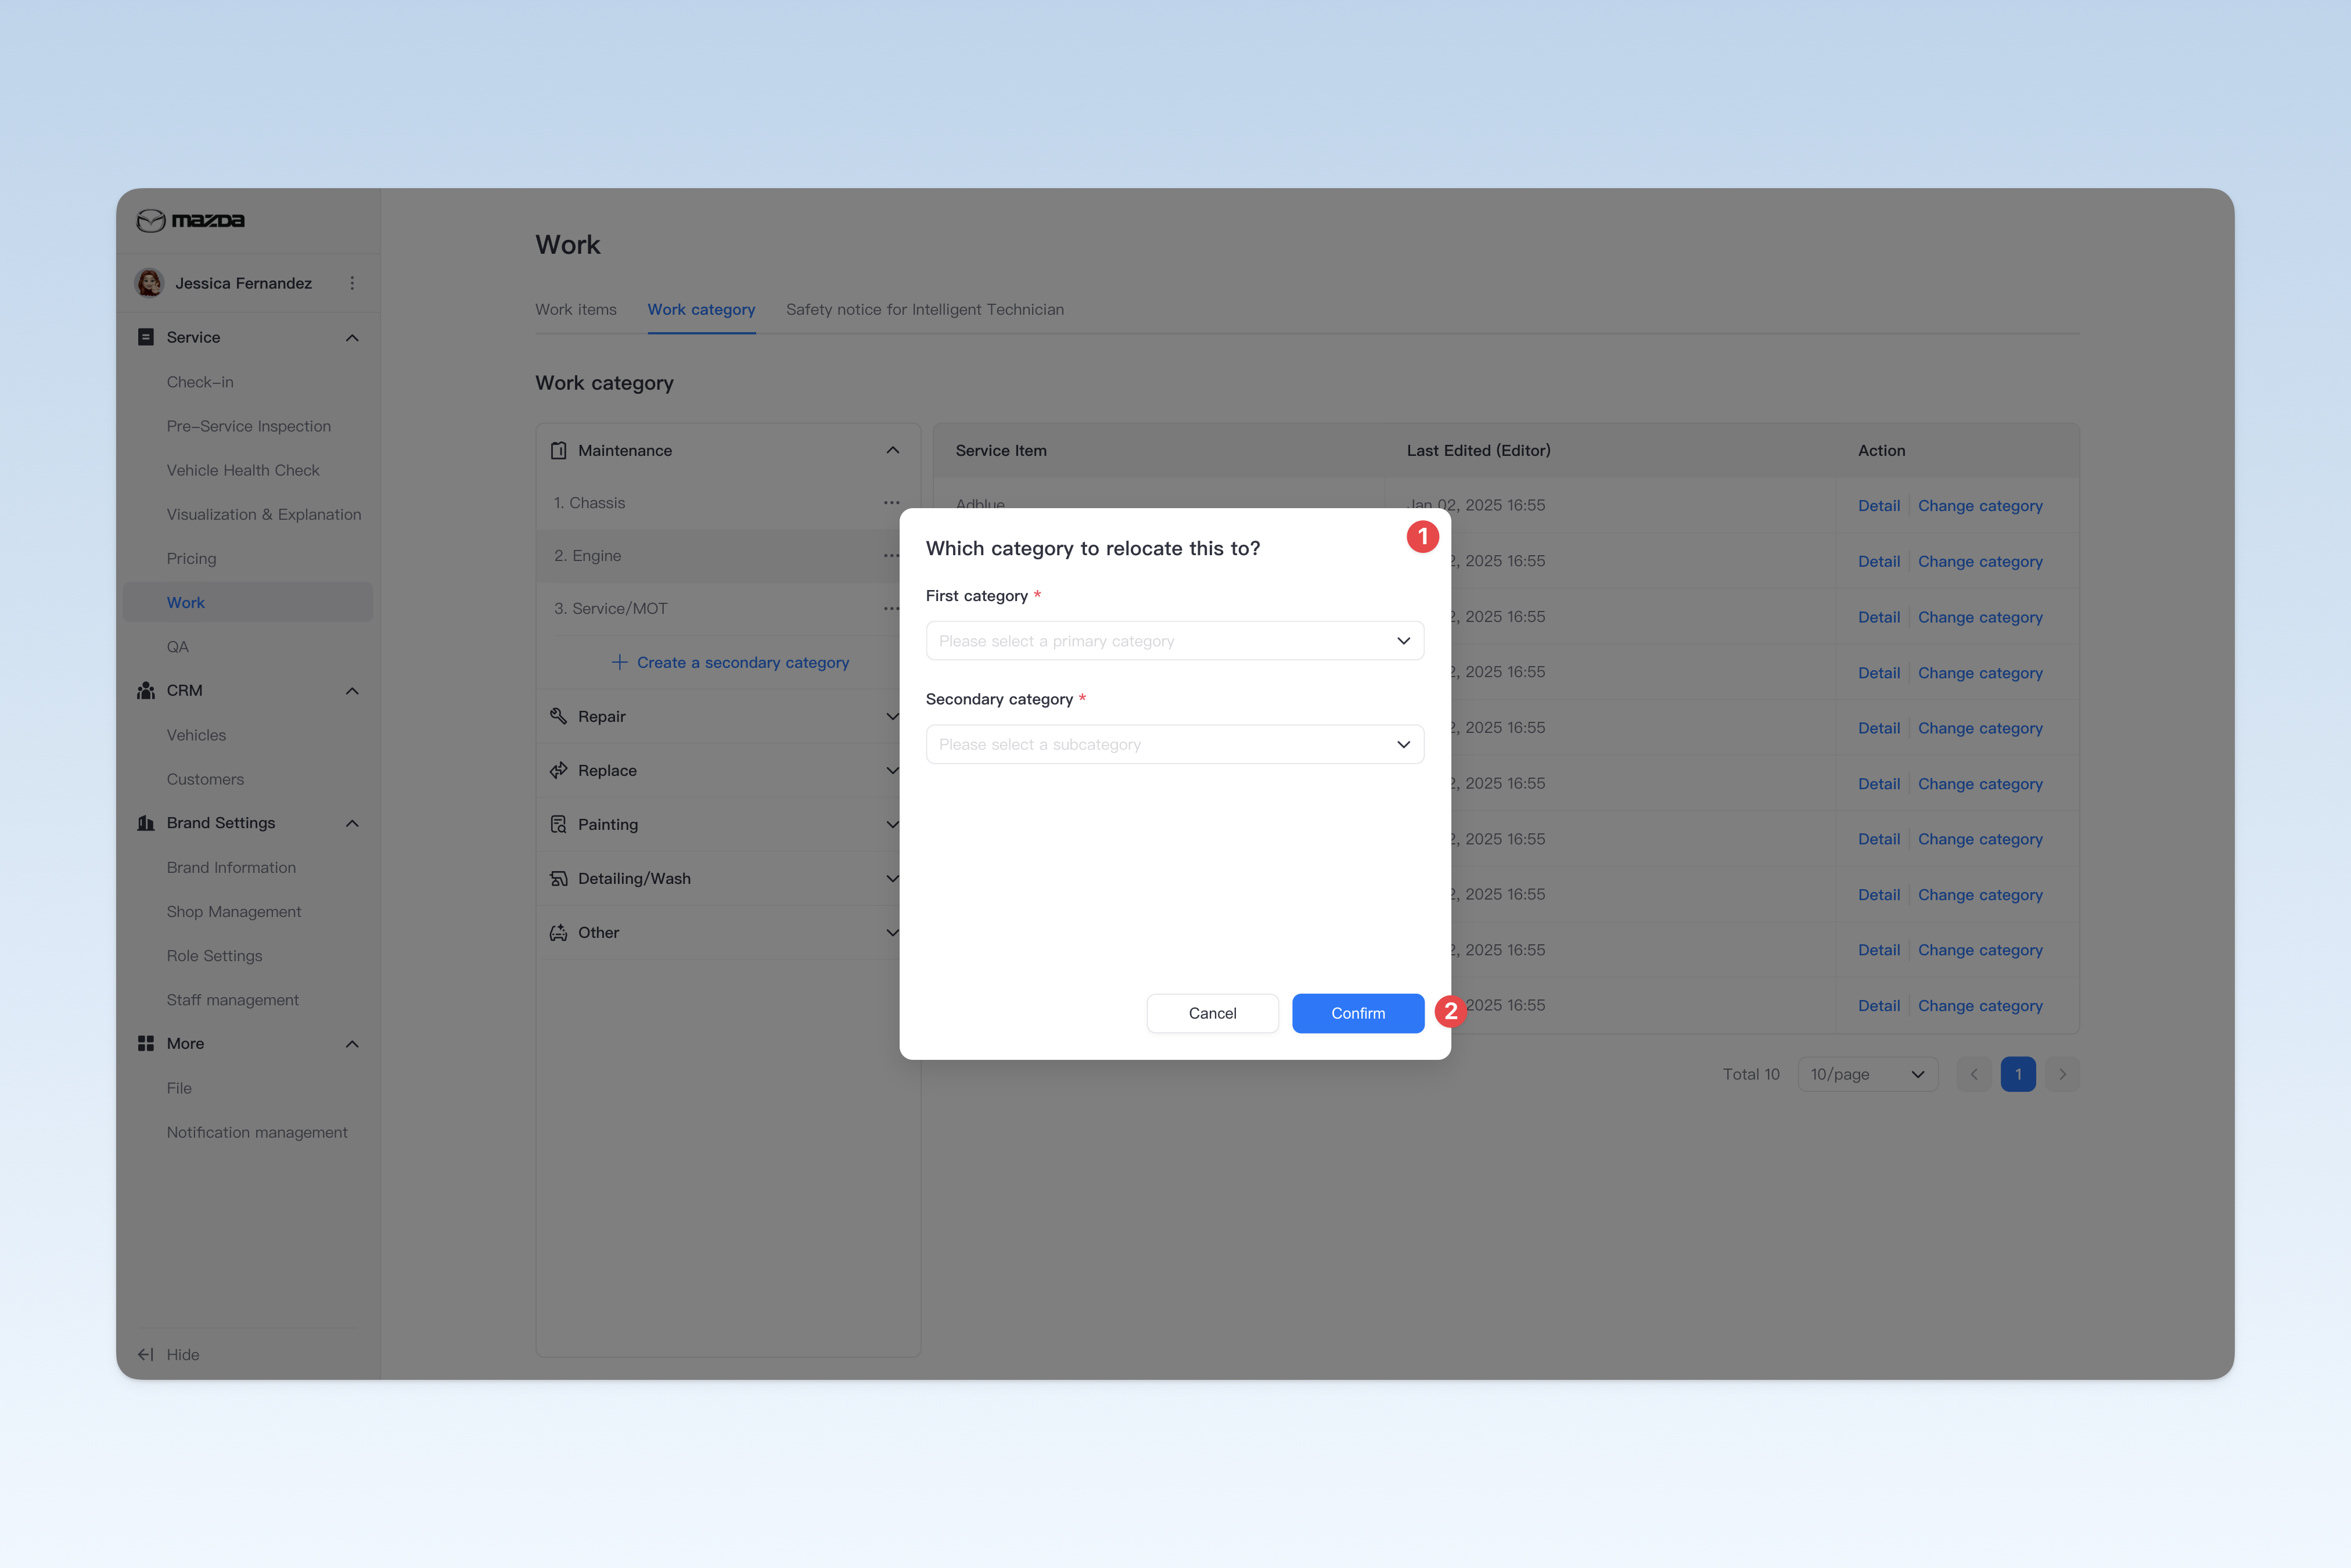Click the More grid icon
The image size is (2351, 1568).
[x=146, y=1044]
